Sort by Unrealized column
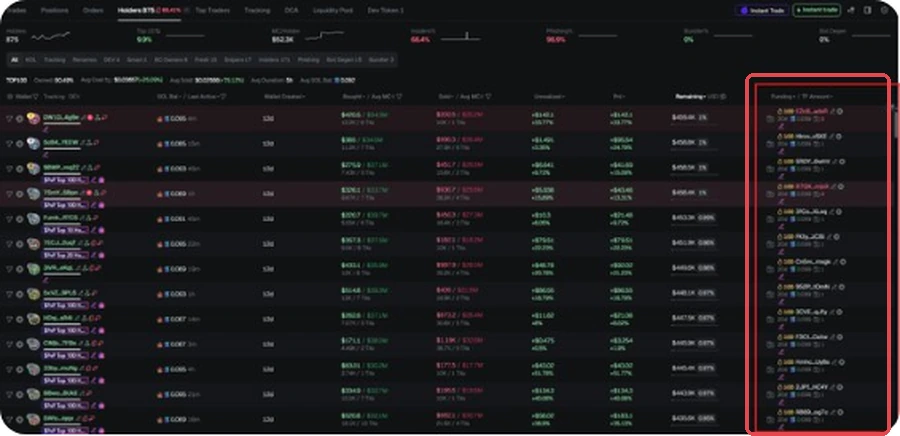 point(549,96)
